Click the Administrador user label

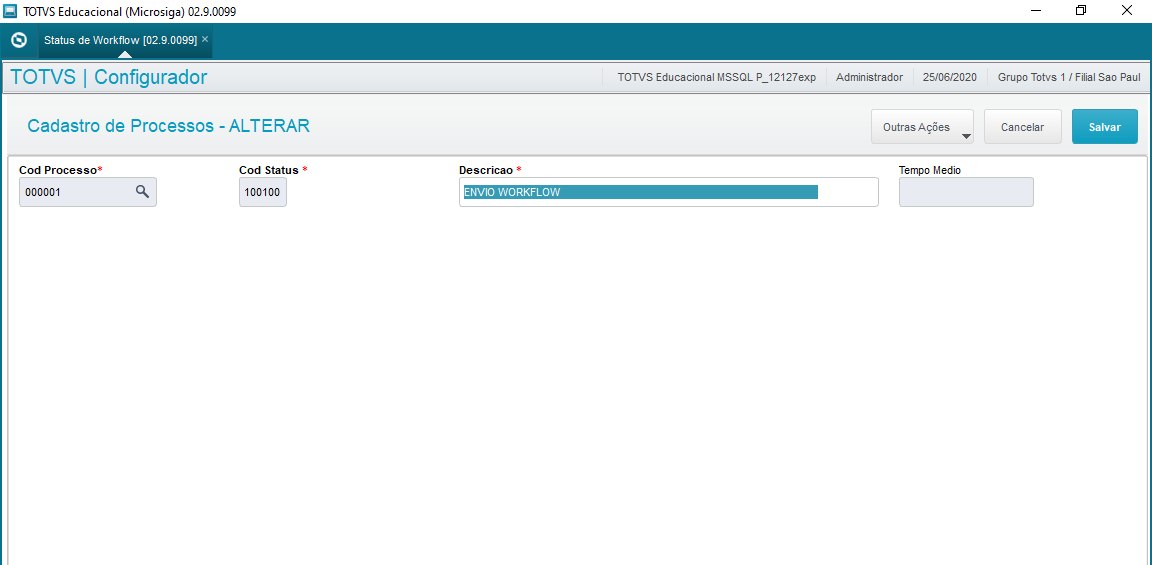tap(869, 77)
